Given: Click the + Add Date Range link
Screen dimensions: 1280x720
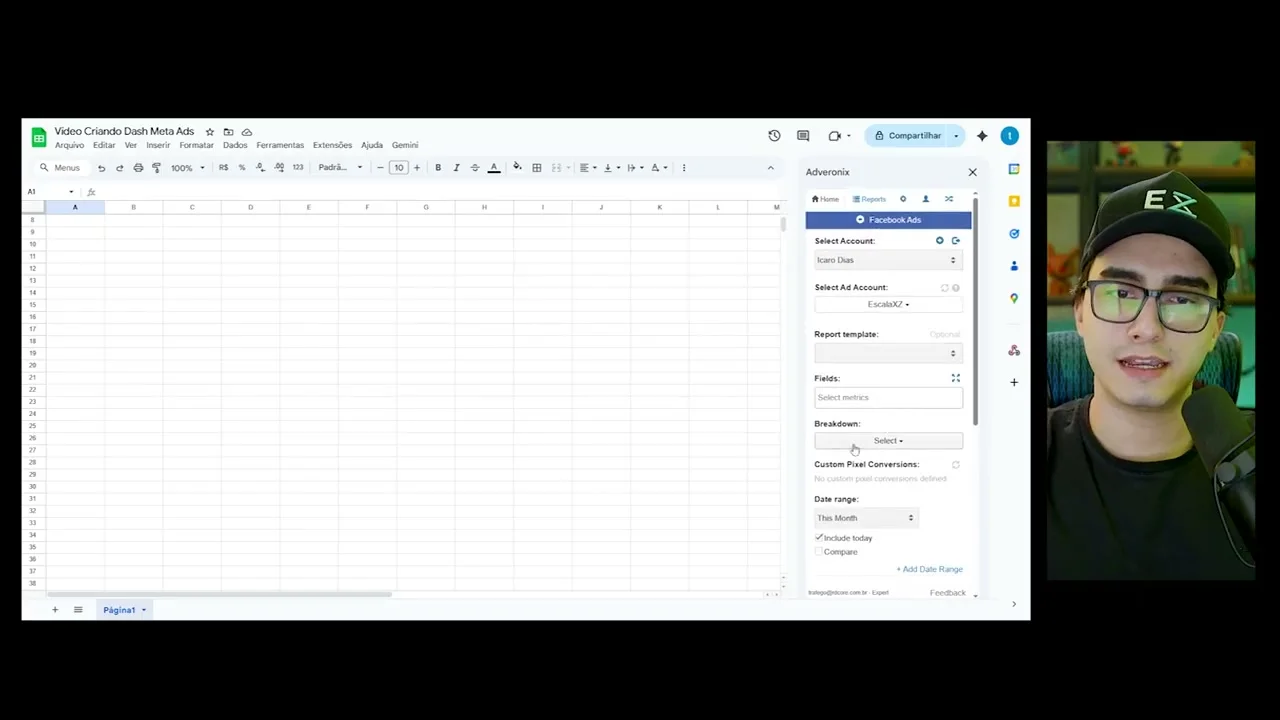Looking at the screenshot, I should click(929, 569).
